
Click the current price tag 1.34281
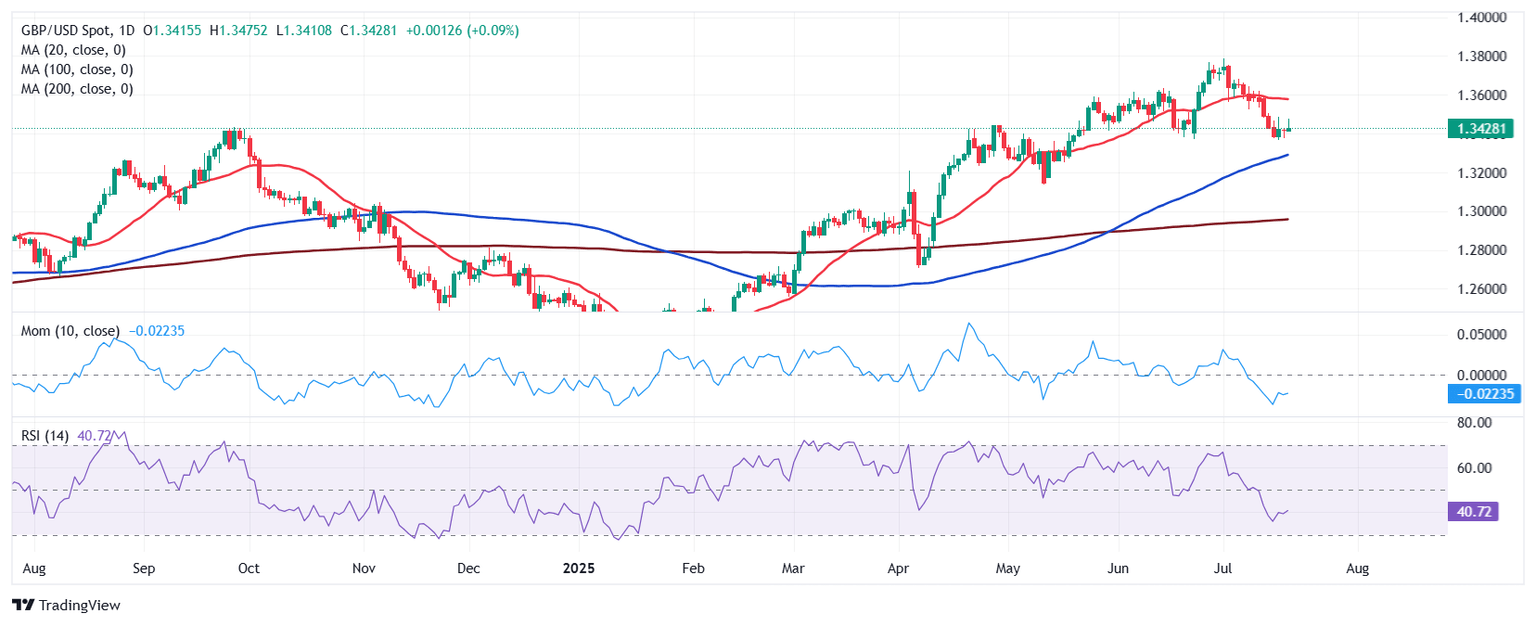click(1483, 127)
